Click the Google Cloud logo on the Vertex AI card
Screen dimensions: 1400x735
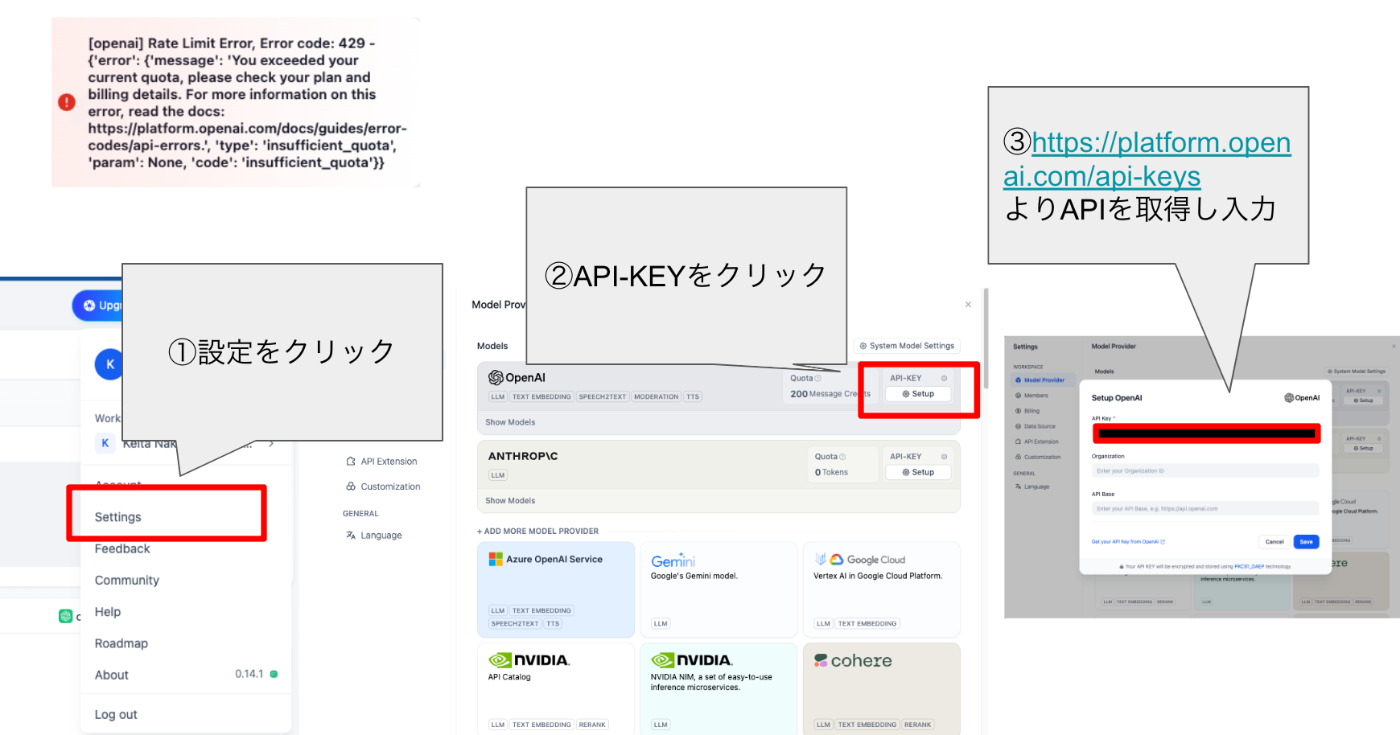coord(860,560)
